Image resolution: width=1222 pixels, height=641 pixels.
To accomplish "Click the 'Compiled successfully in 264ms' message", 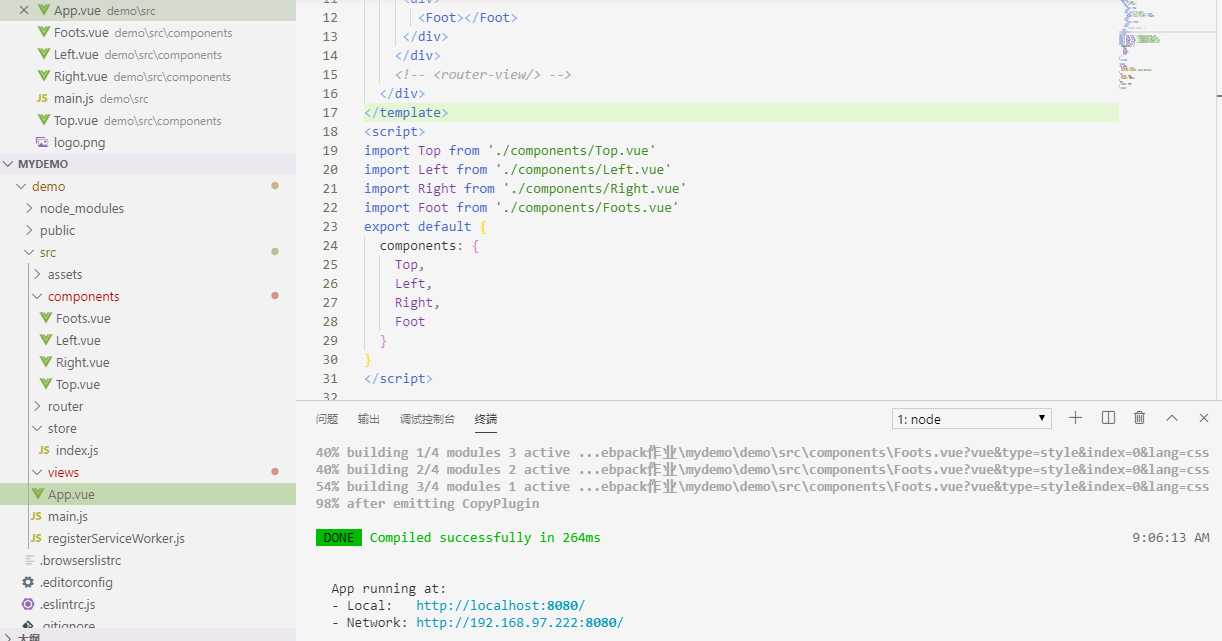I will [x=485, y=538].
